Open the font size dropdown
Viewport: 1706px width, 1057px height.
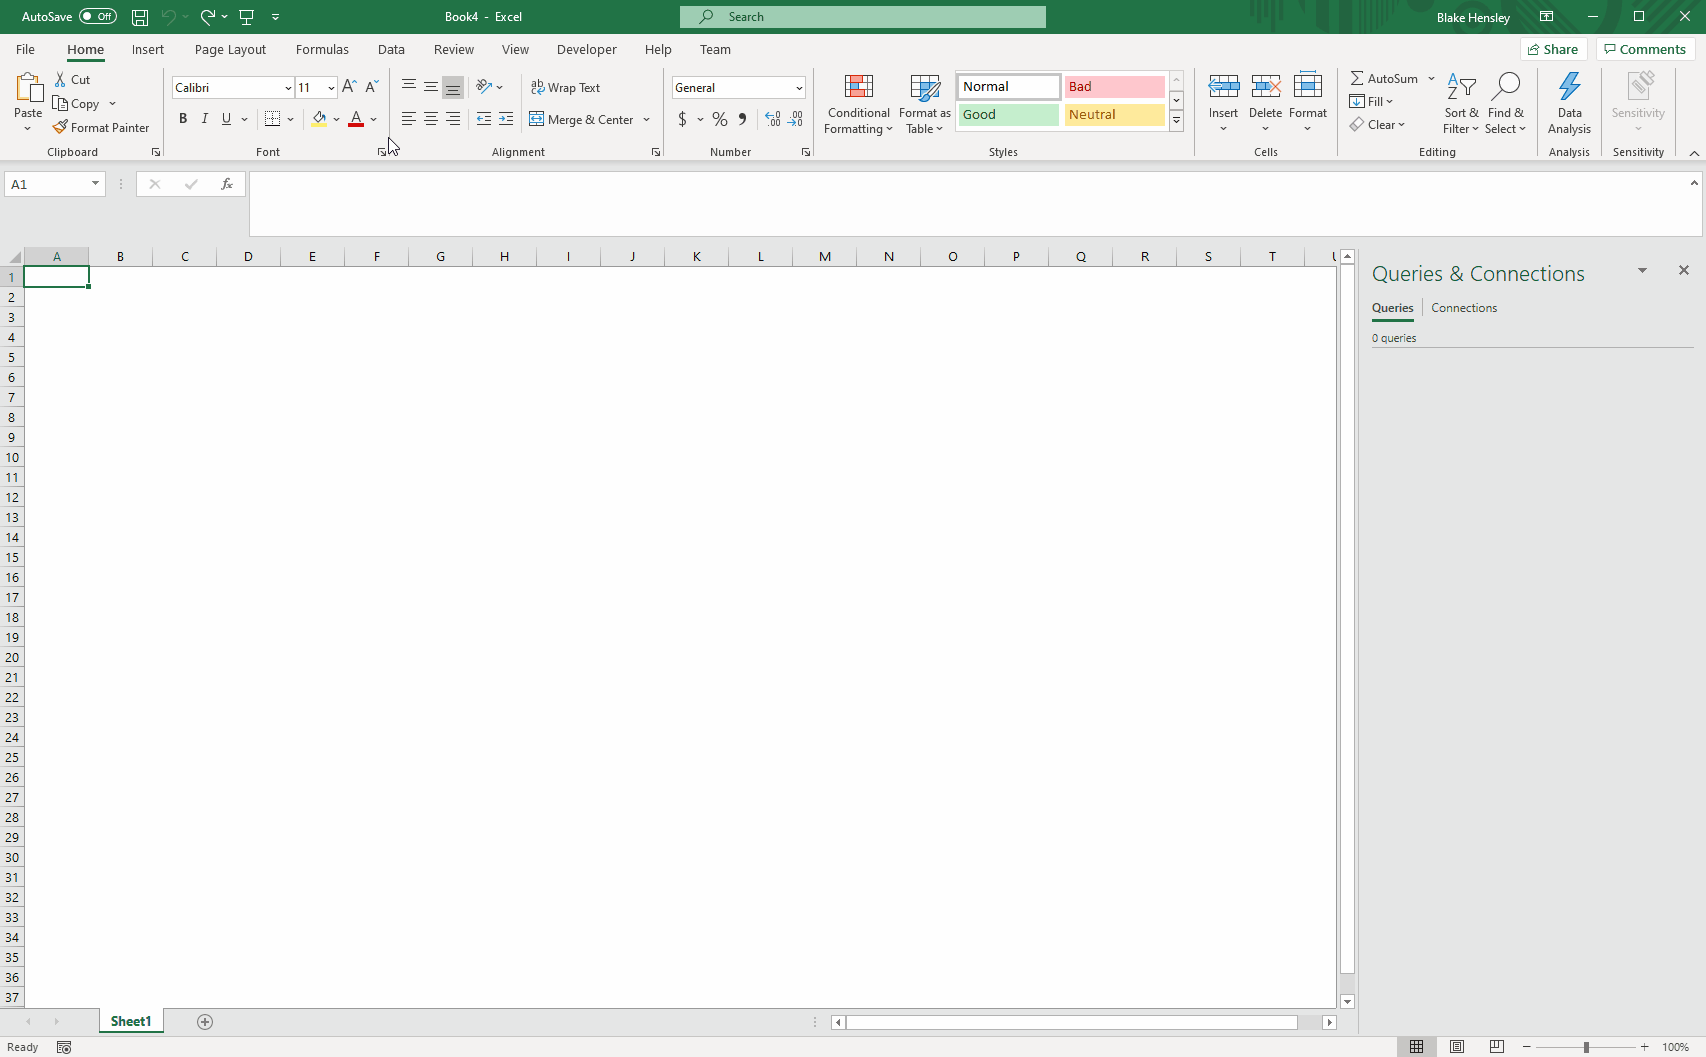pos(330,87)
